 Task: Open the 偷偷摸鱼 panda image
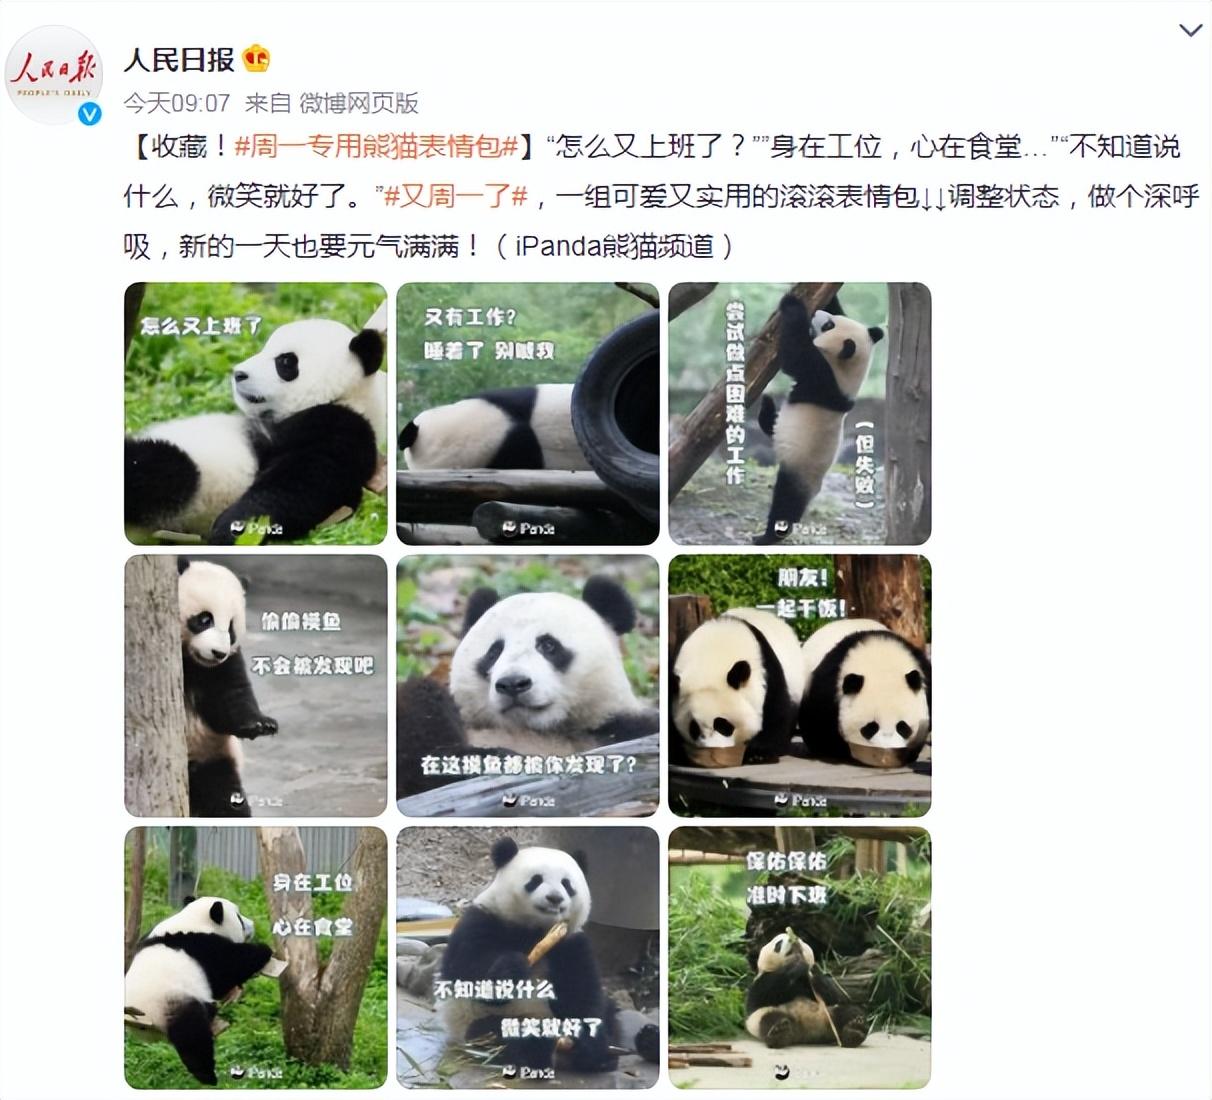(256, 686)
